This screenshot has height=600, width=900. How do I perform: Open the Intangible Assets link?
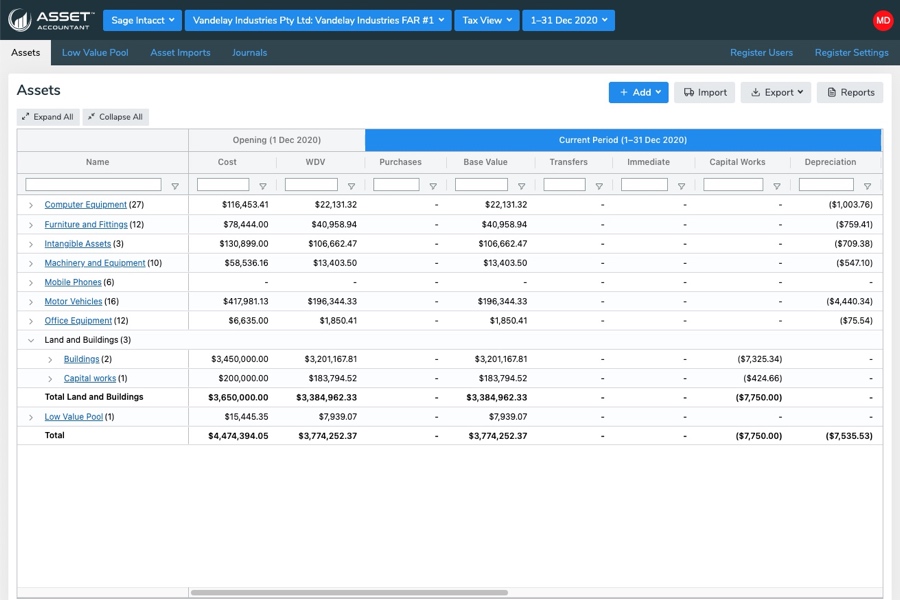pos(77,244)
